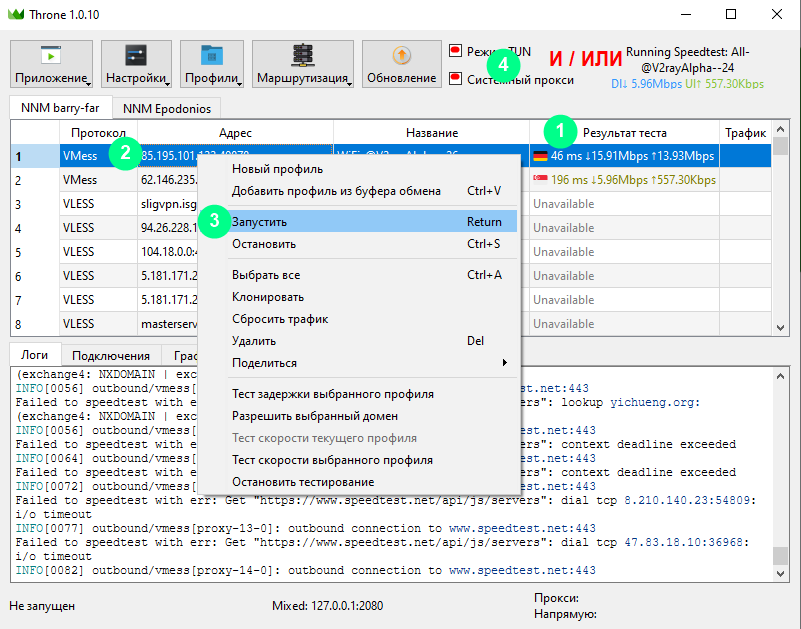This screenshot has height=629, width=801.
Task: Pick Удалить from the context menu
Action: tap(253, 341)
